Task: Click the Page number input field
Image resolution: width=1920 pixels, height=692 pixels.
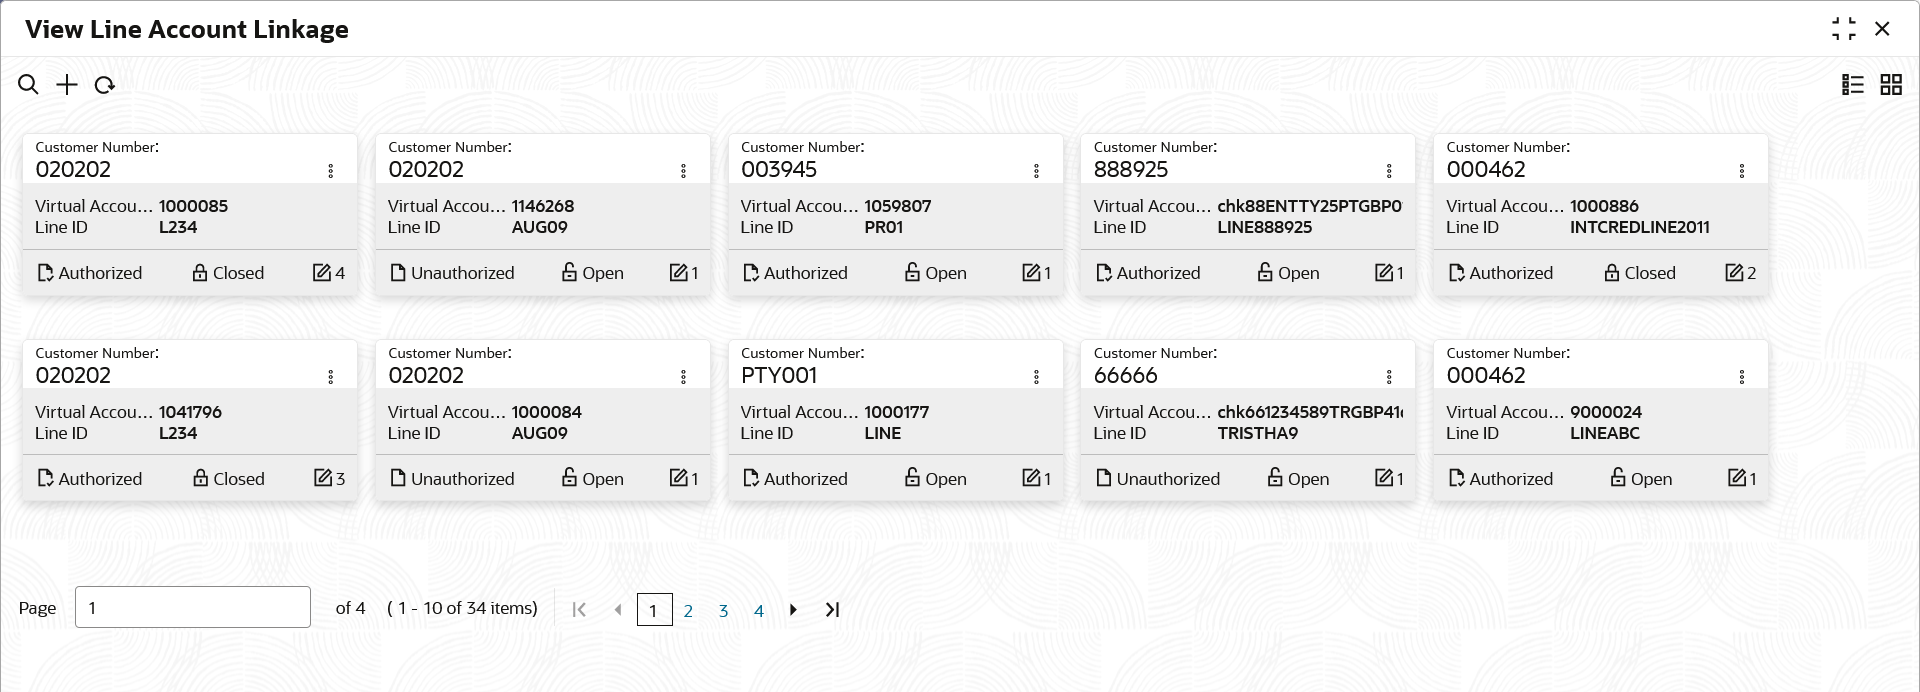Action: coord(192,607)
